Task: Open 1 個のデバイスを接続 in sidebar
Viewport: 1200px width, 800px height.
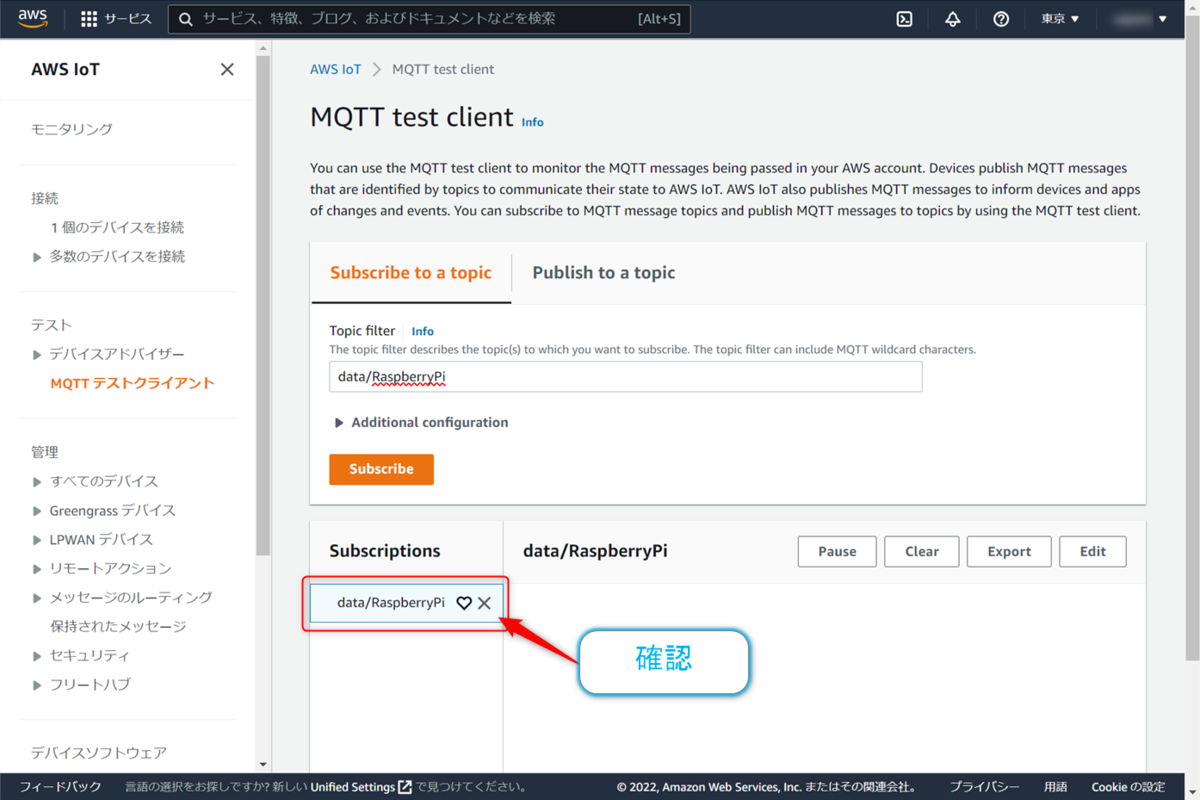Action: [x=117, y=227]
